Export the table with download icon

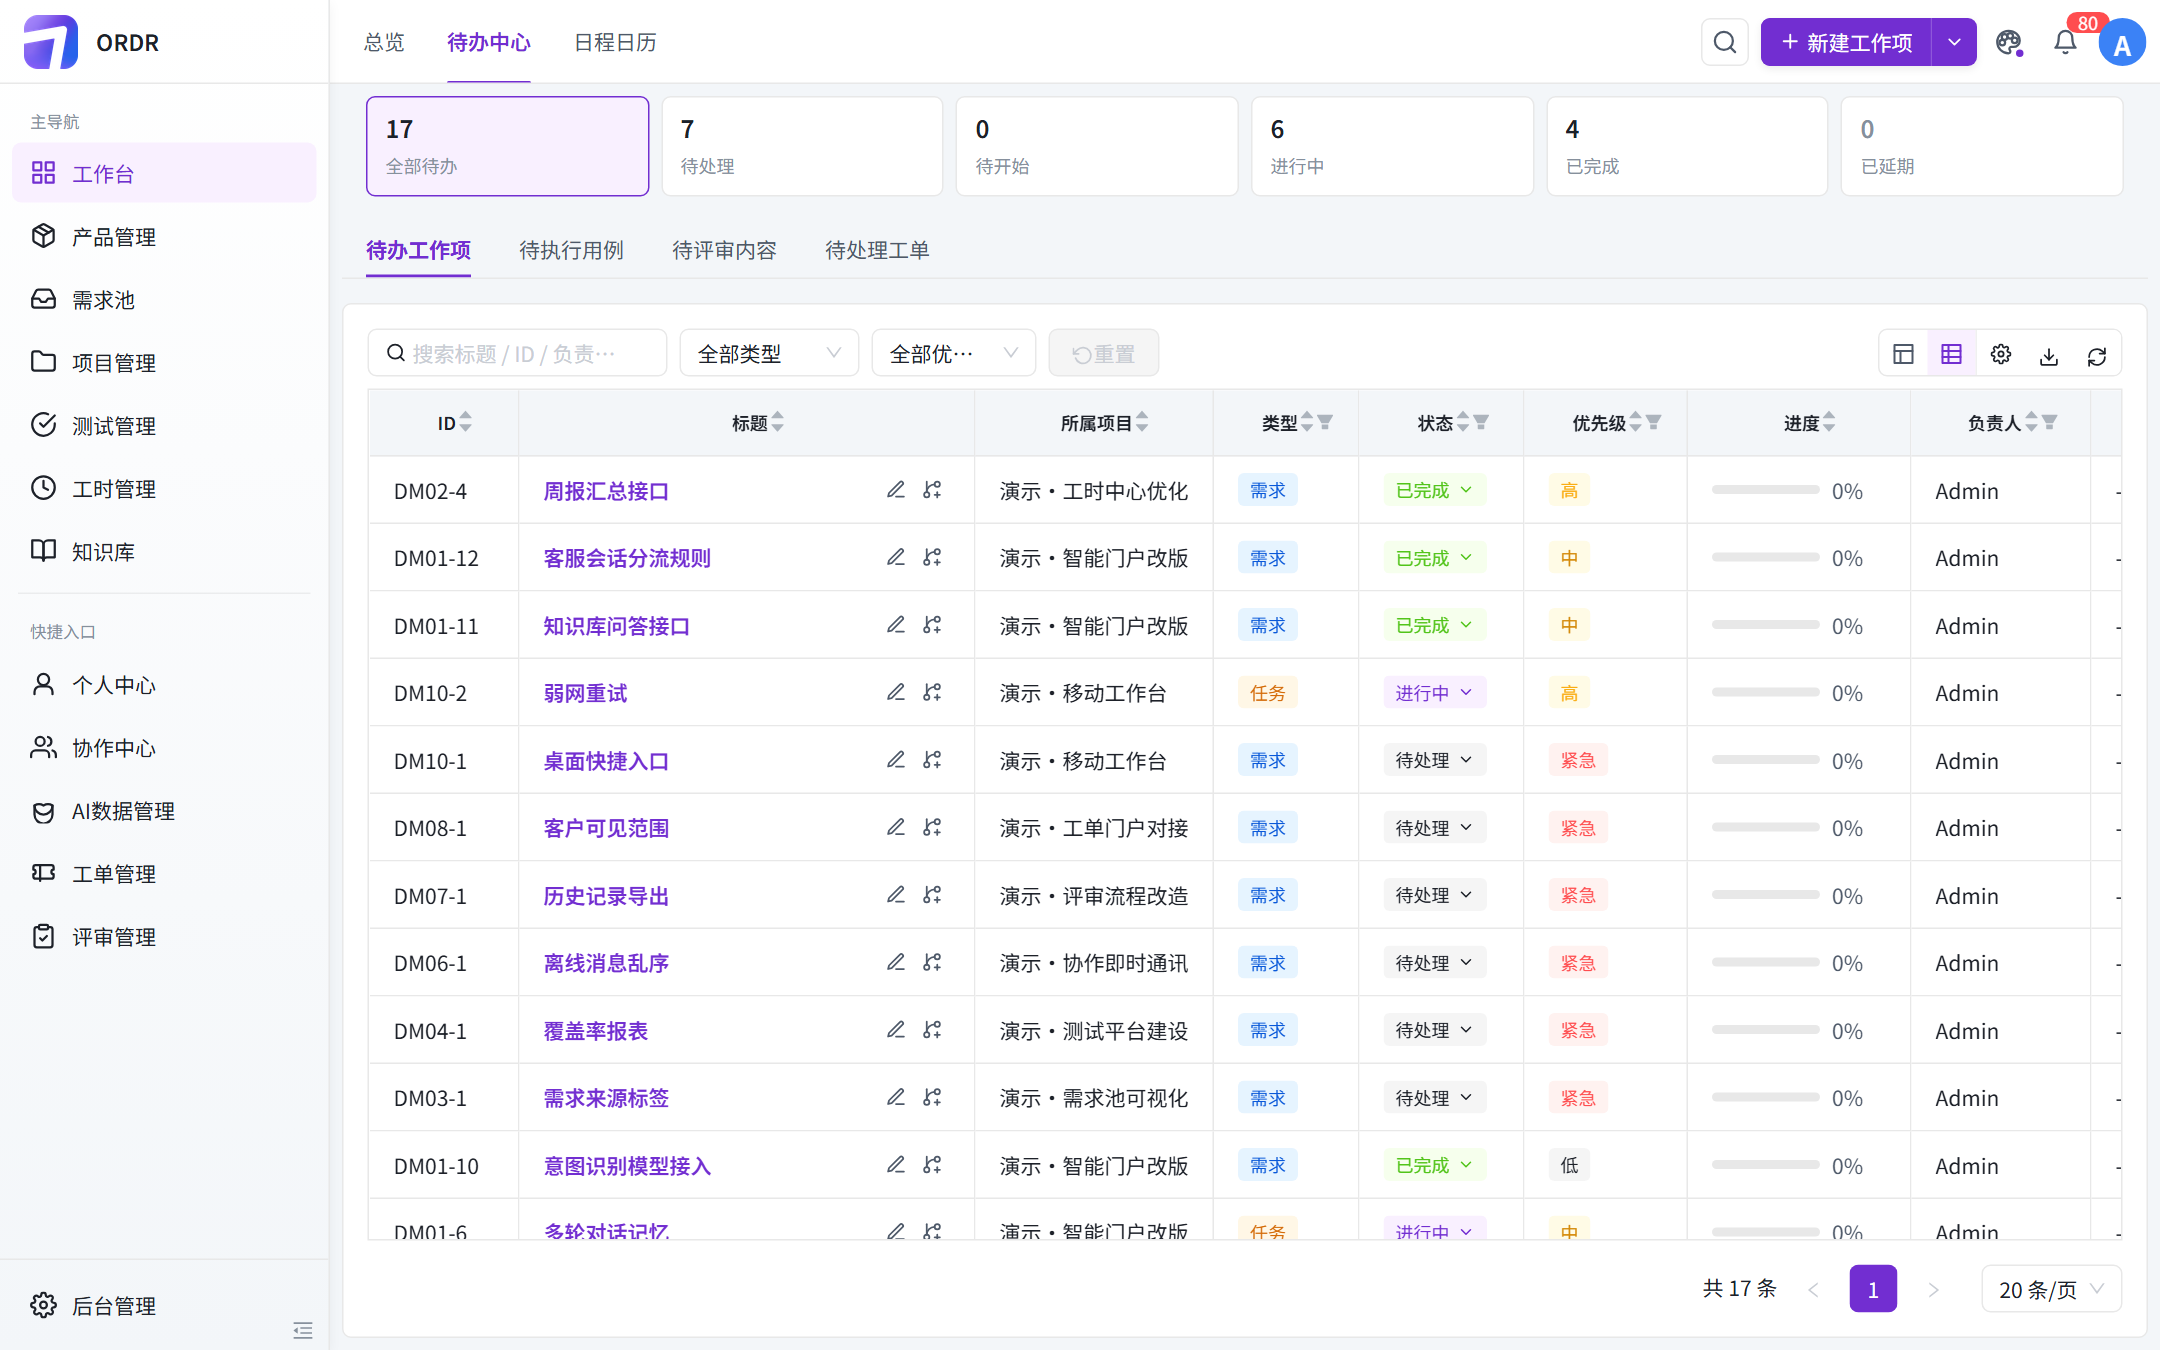point(2049,356)
